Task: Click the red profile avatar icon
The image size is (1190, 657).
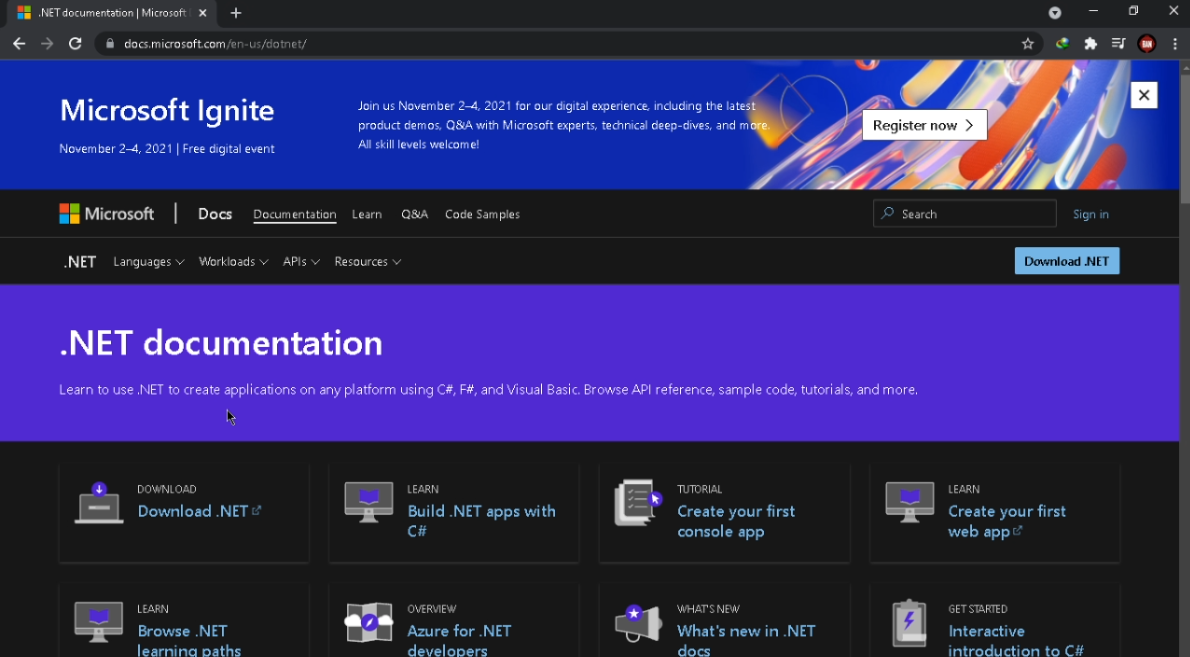Action: (1147, 44)
